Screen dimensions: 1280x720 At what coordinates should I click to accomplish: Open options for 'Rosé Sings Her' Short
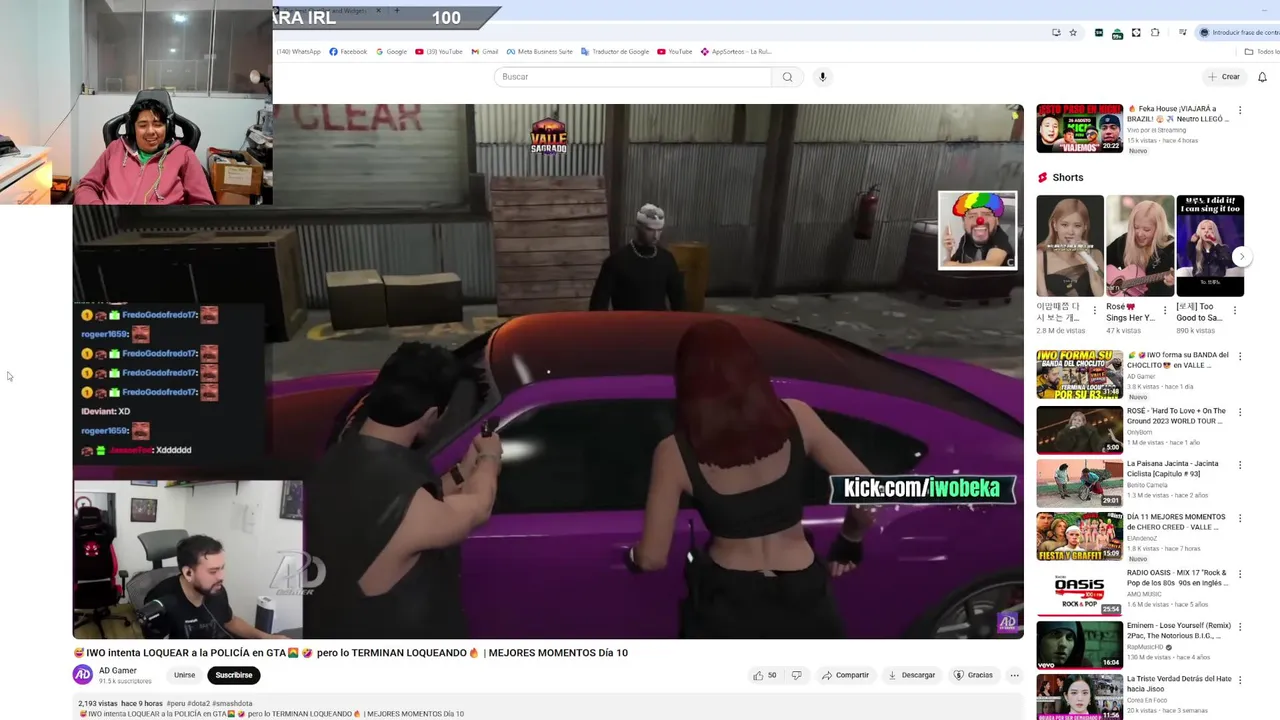pyautogui.click(x=1164, y=311)
